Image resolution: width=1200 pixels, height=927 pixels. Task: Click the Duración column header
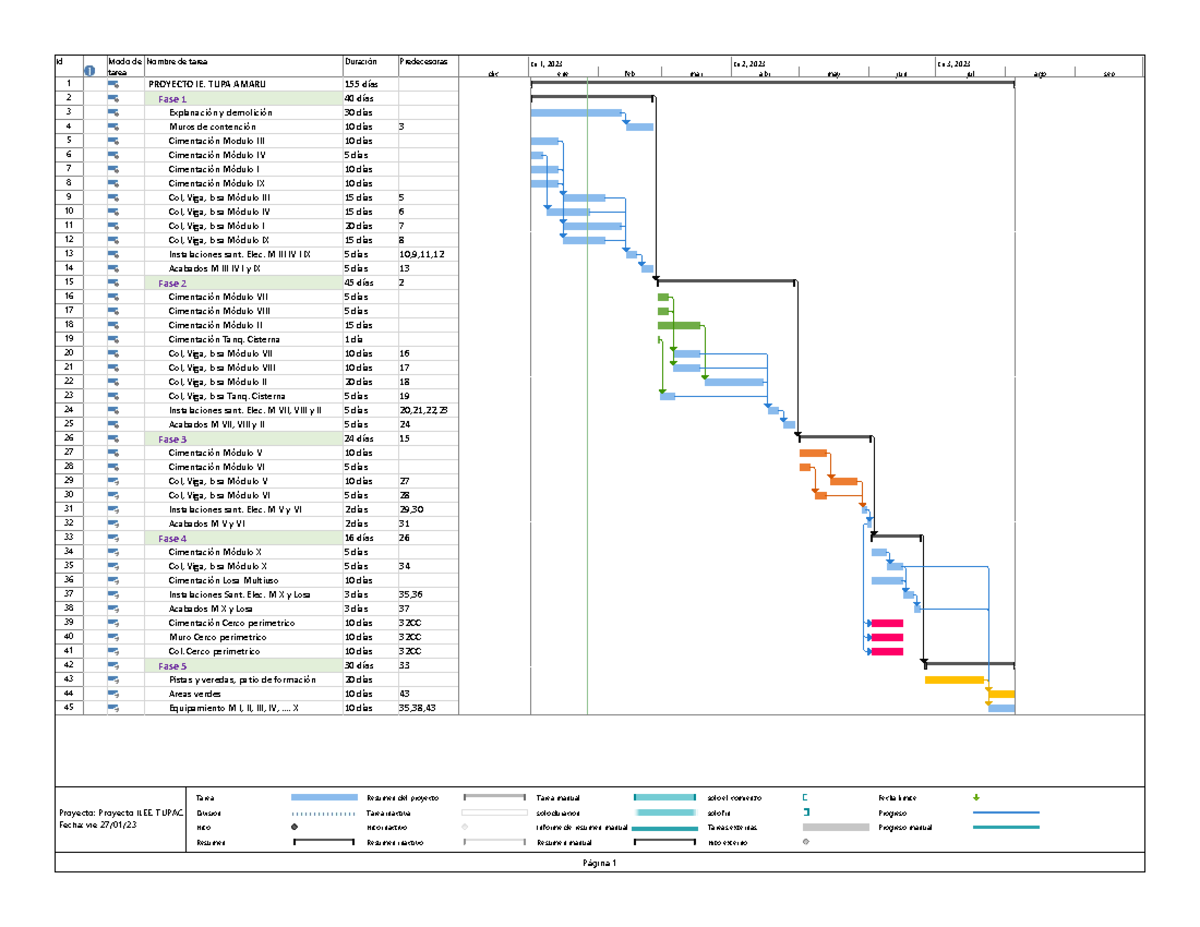(x=361, y=62)
